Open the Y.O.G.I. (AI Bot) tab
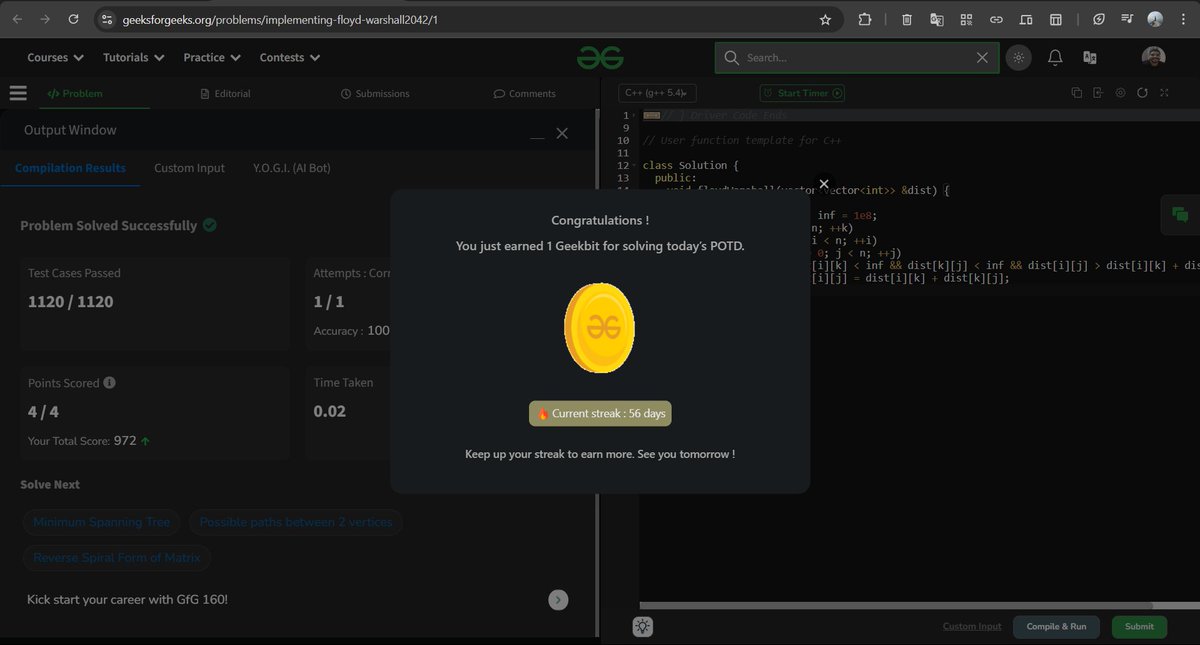This screenshot has height=645, width=1200. tap(291, 168)
